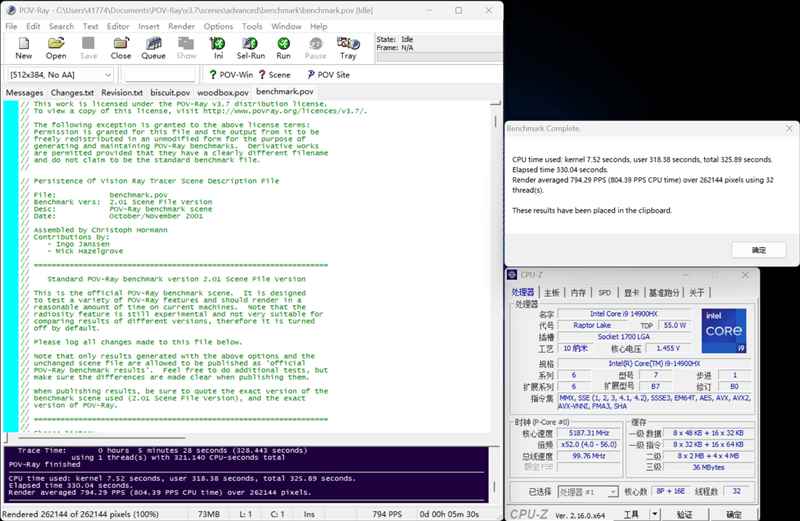
Task: Switch to the biscuit.pov tab
Action: click(170, 93)
